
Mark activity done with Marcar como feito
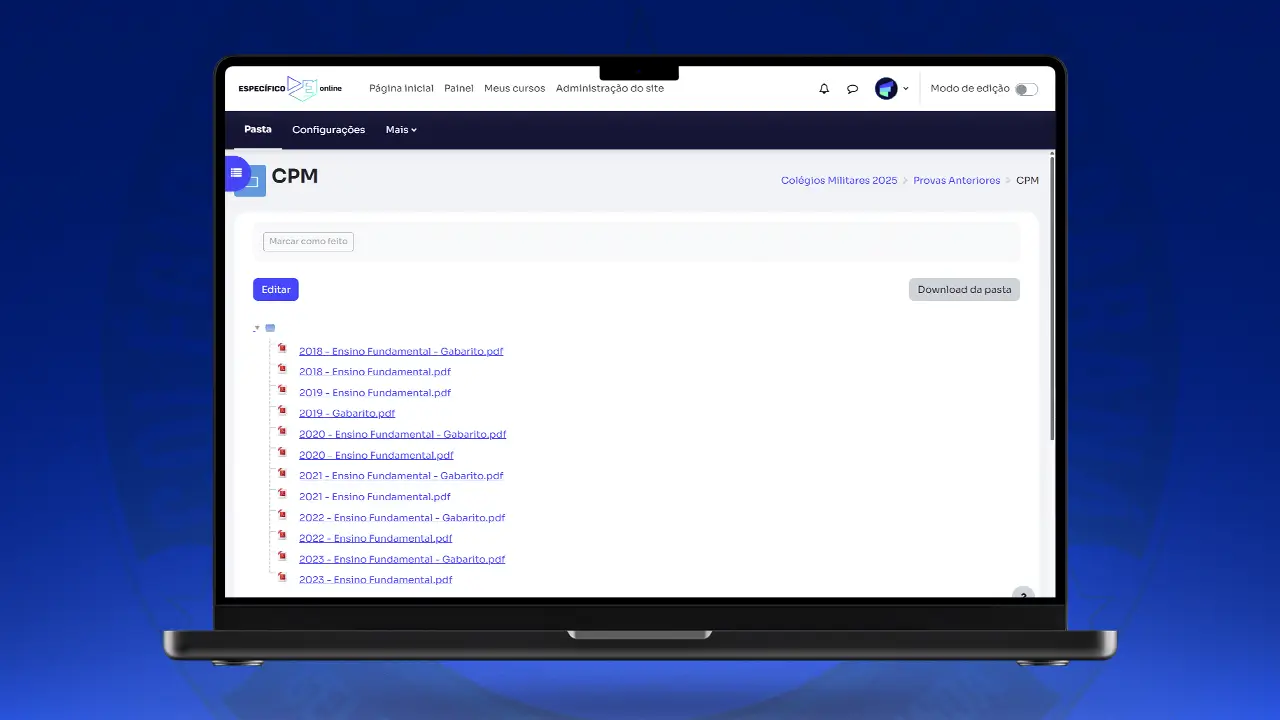coord(308,242)
